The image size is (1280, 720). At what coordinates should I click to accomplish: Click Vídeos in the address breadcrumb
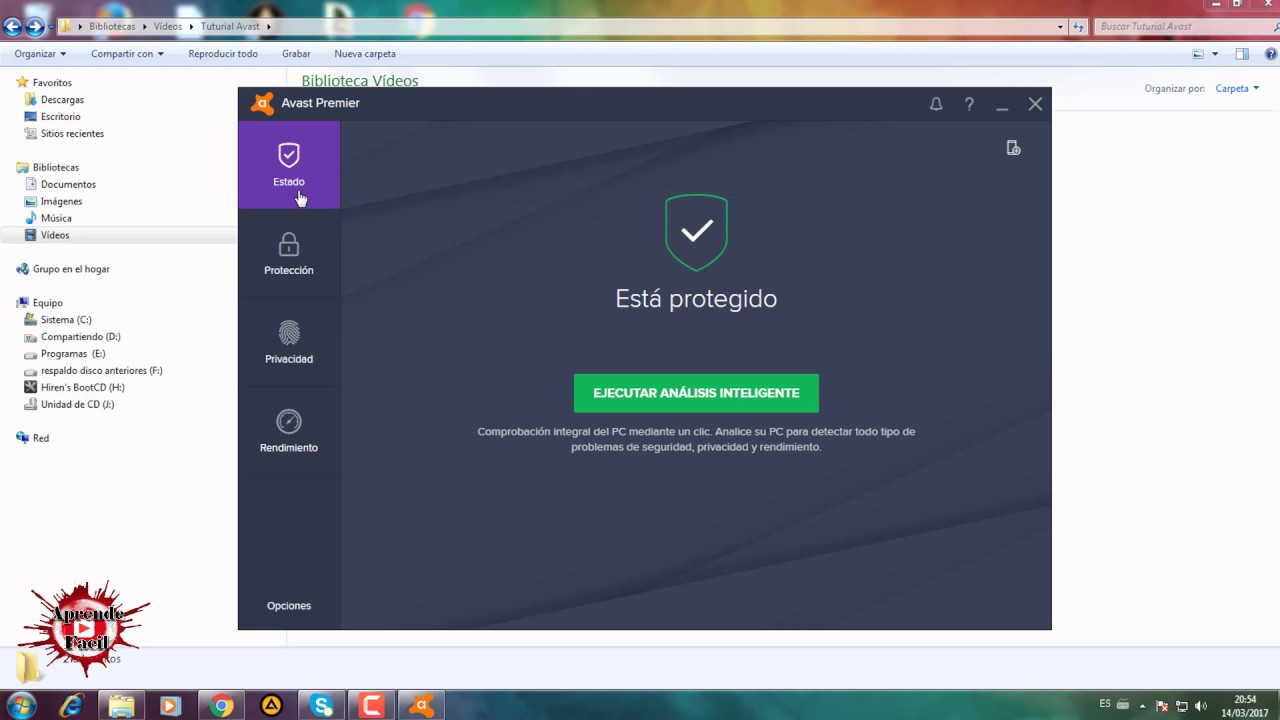coord(167,27)
